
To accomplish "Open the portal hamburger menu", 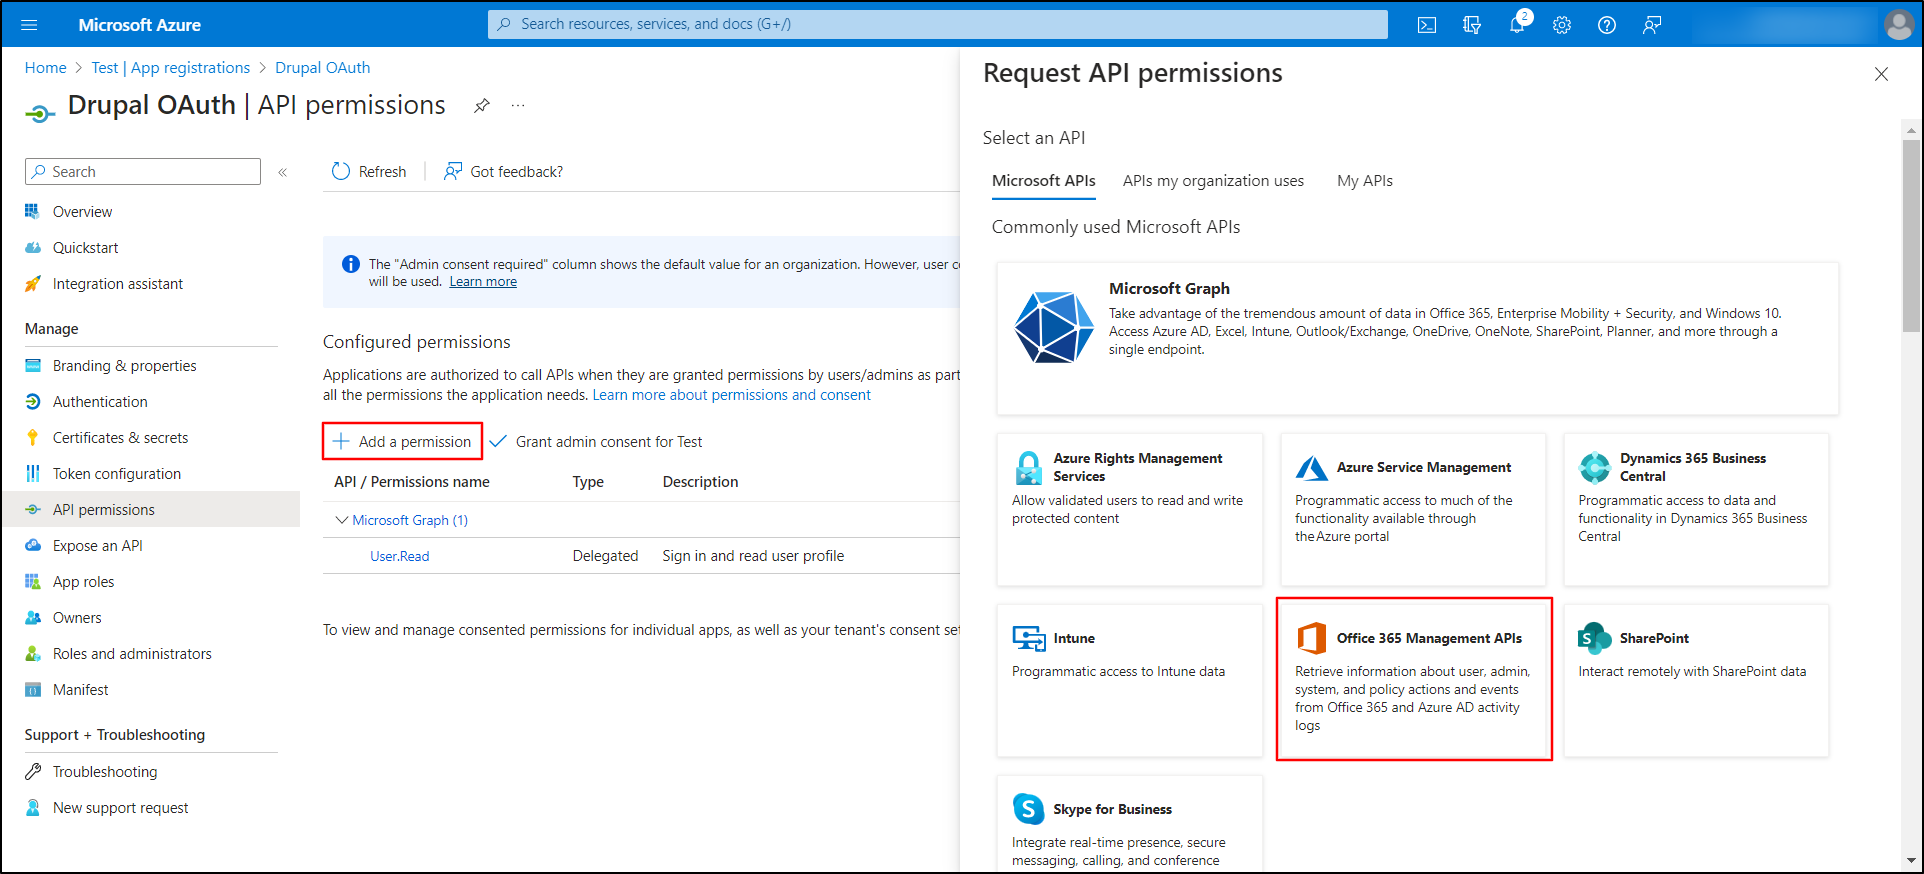I will tap(29, 25).
